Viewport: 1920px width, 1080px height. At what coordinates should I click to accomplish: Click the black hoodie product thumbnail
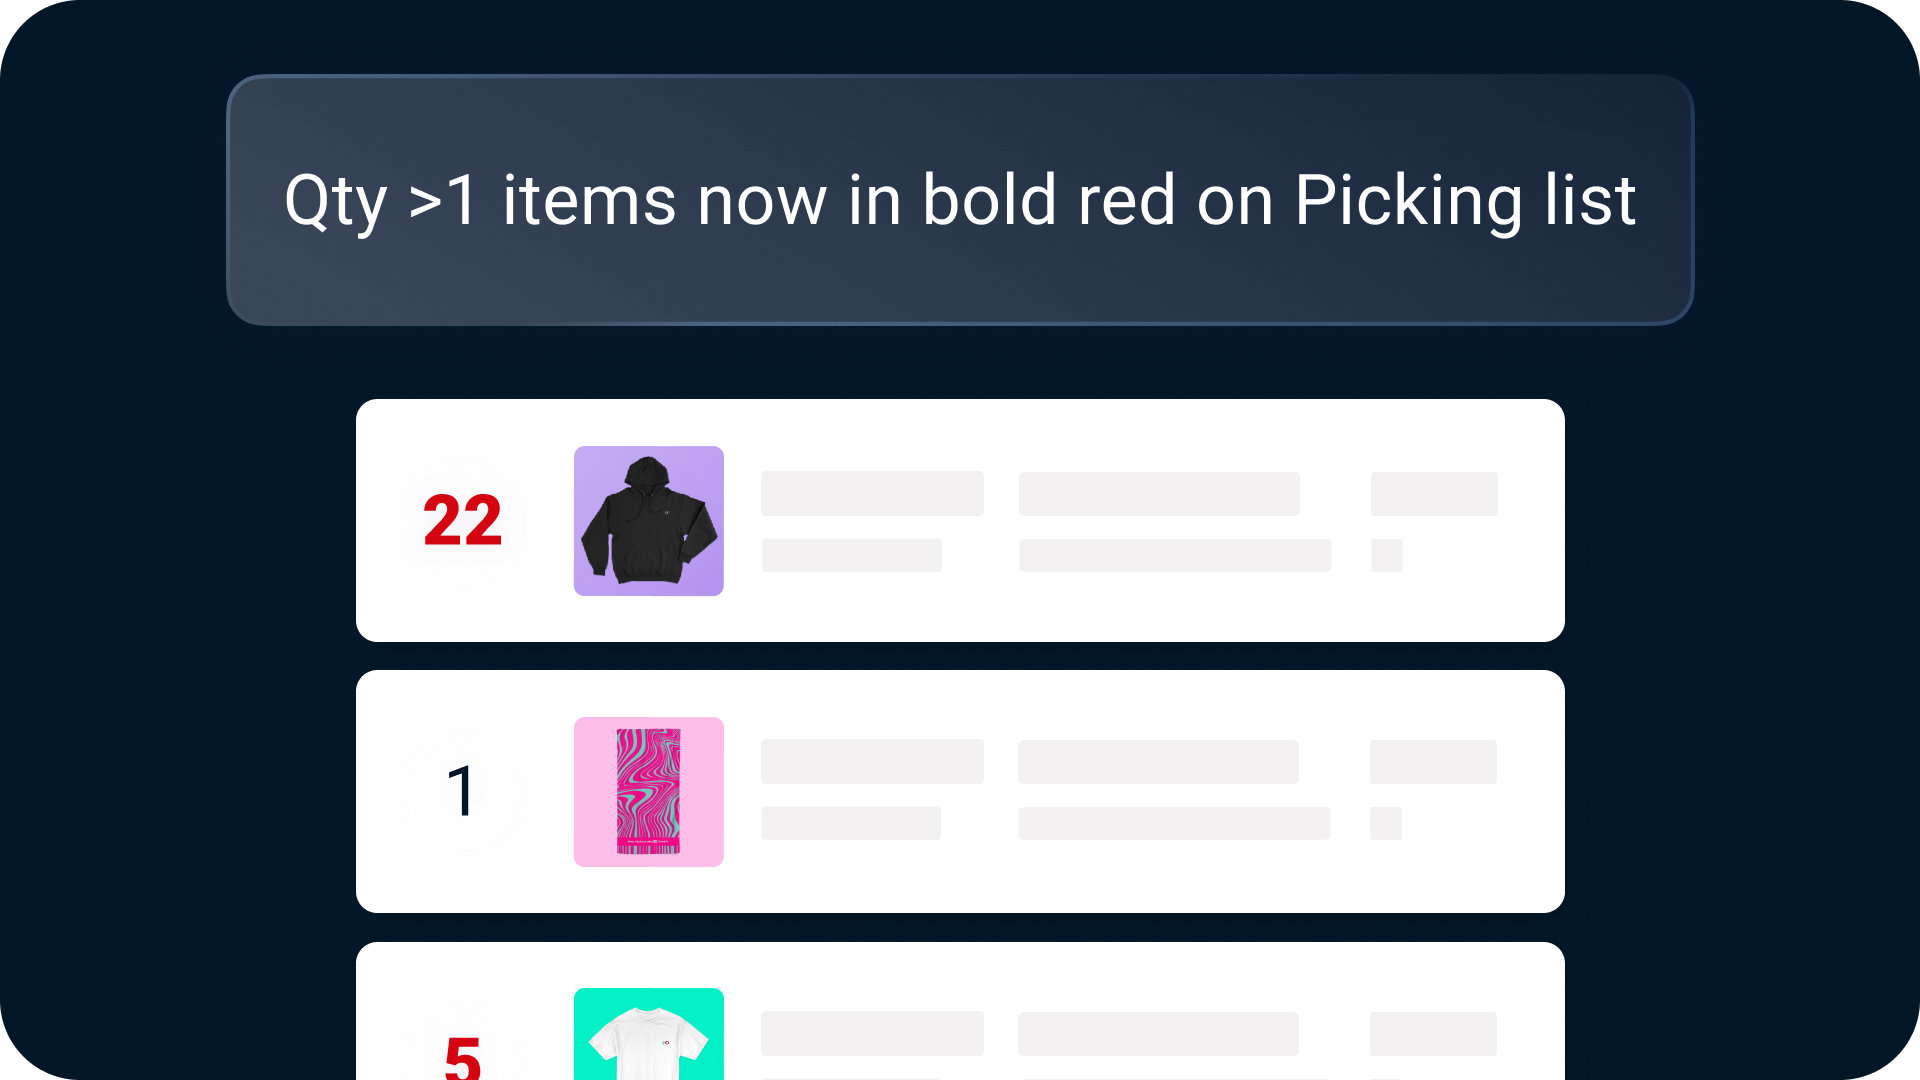click(x=648, y=521)
